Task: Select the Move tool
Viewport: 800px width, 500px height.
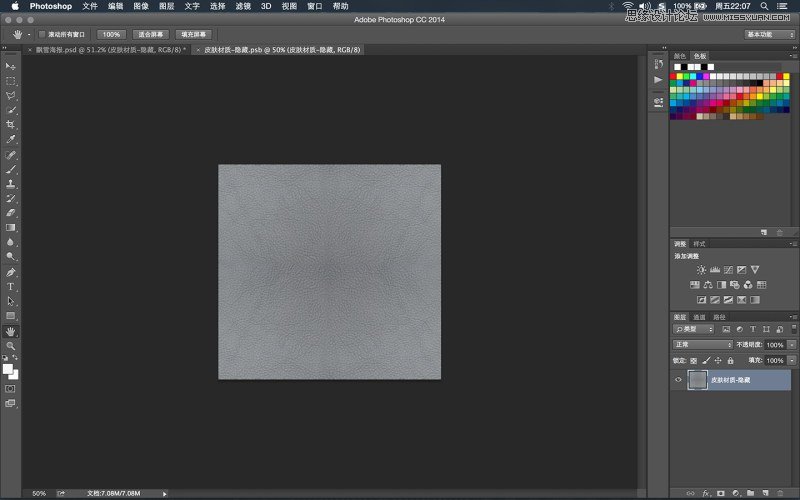Action: (11, 66)
